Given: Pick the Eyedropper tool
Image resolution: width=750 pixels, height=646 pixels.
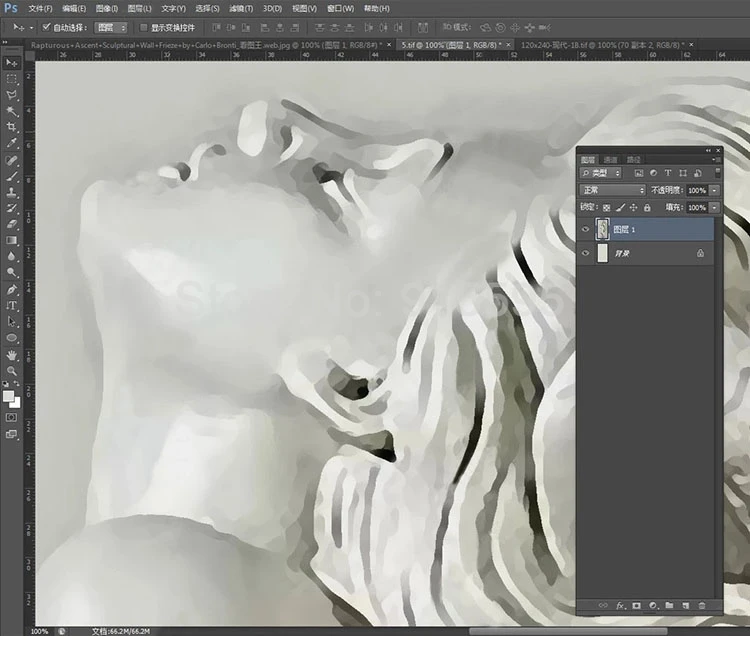Looking at the screenshot, I should pyautogui.click(x=12, y=143).
